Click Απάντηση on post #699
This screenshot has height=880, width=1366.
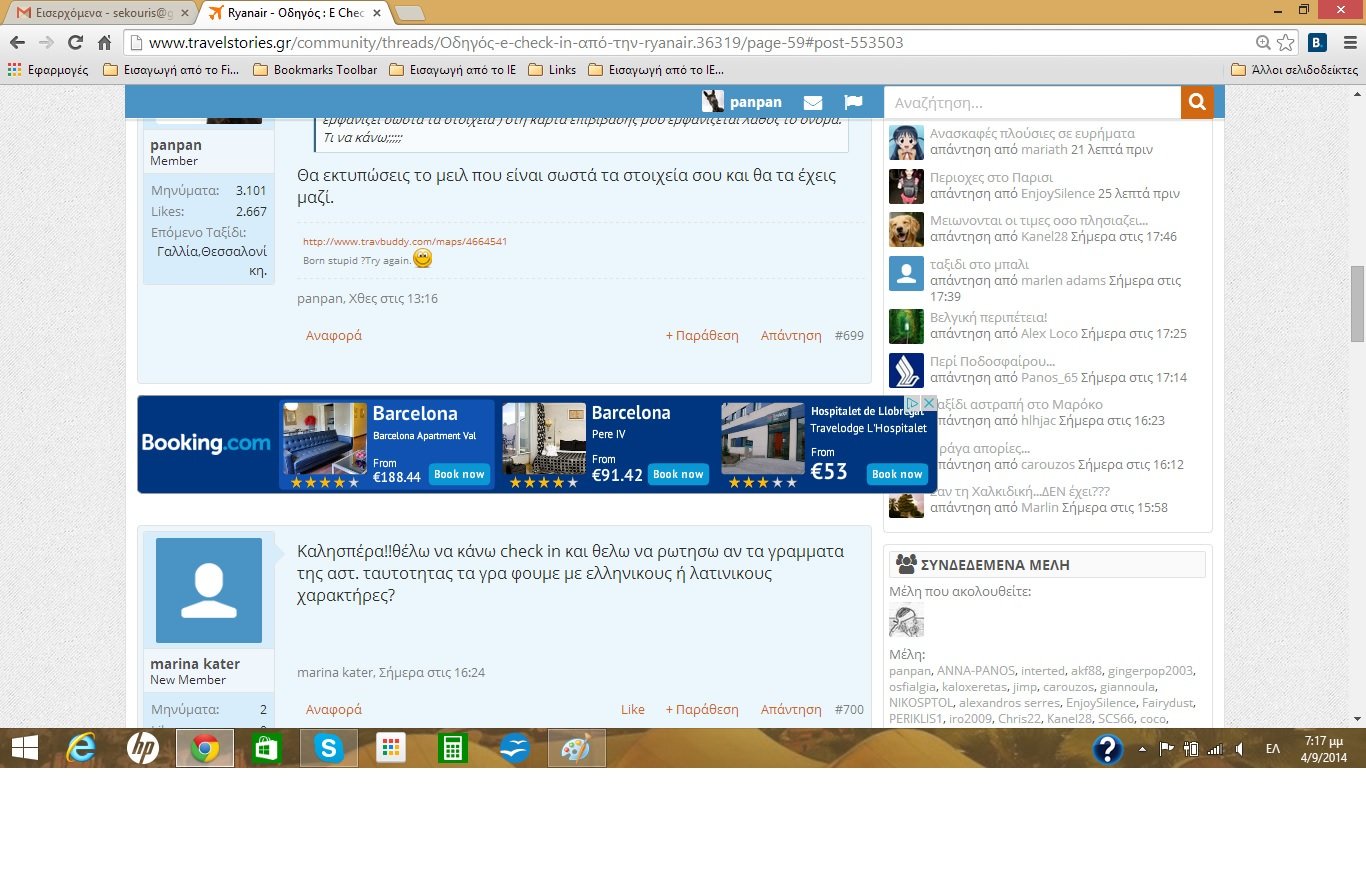pos(790,336)
